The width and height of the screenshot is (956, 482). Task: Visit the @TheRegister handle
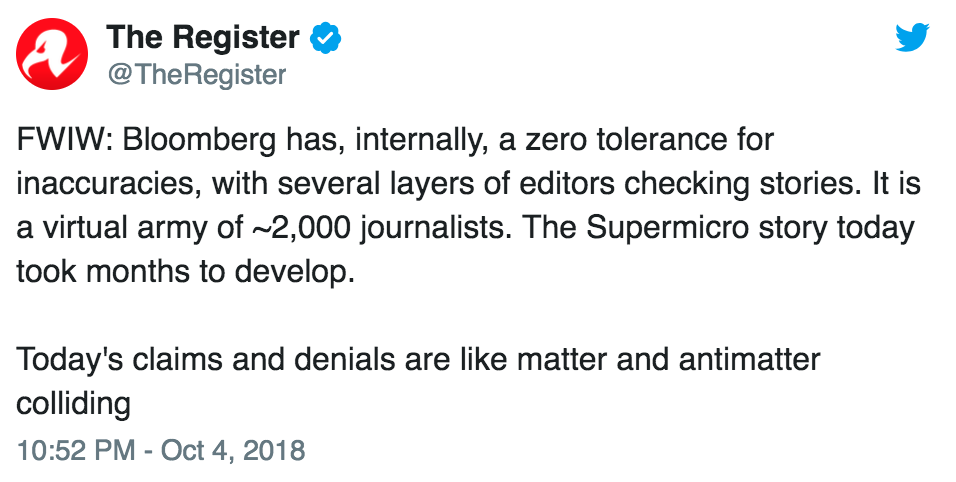click(196, 75)
